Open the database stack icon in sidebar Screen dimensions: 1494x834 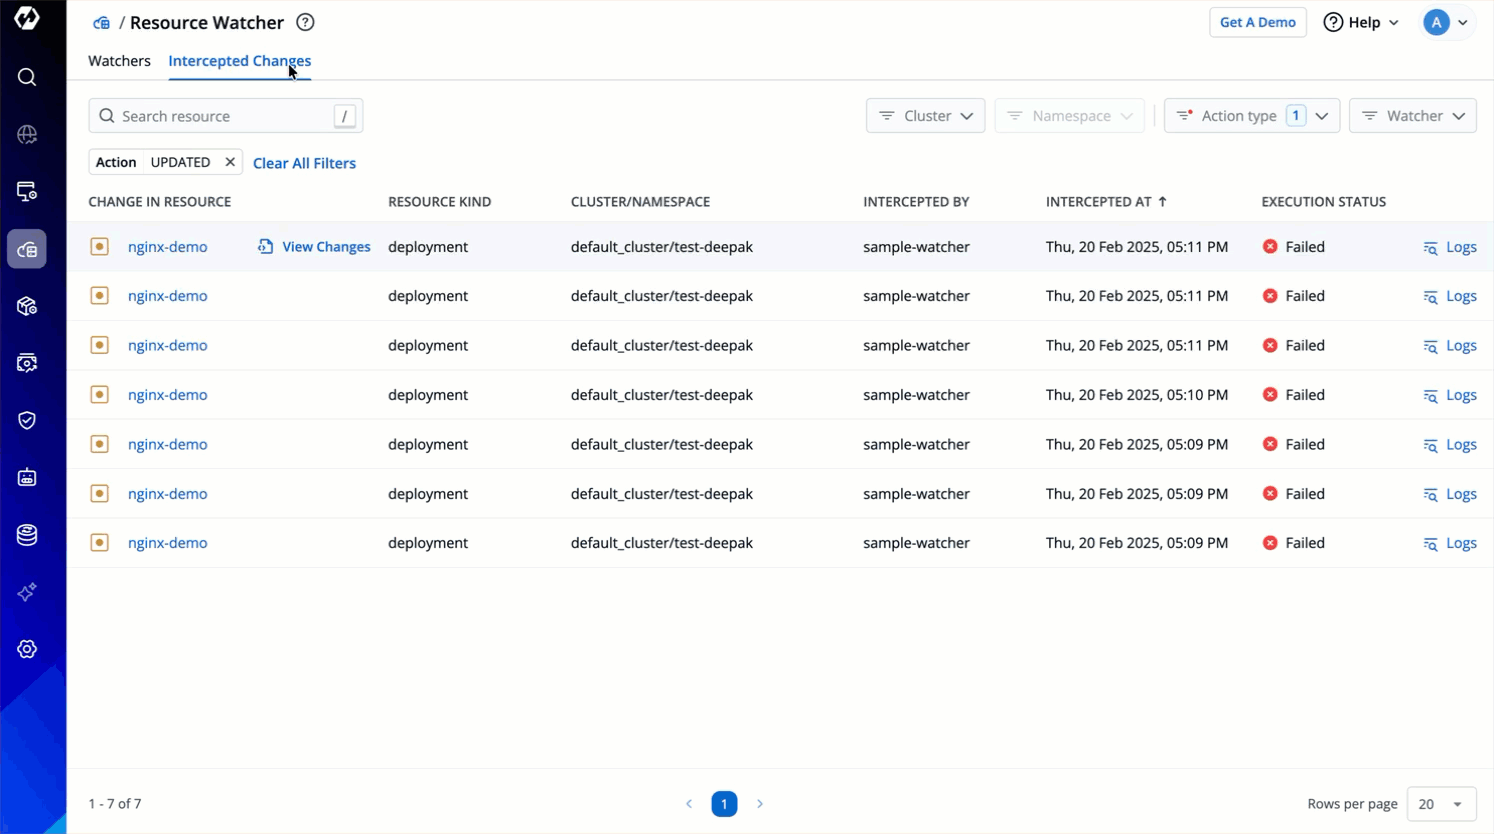click(27, 535)
